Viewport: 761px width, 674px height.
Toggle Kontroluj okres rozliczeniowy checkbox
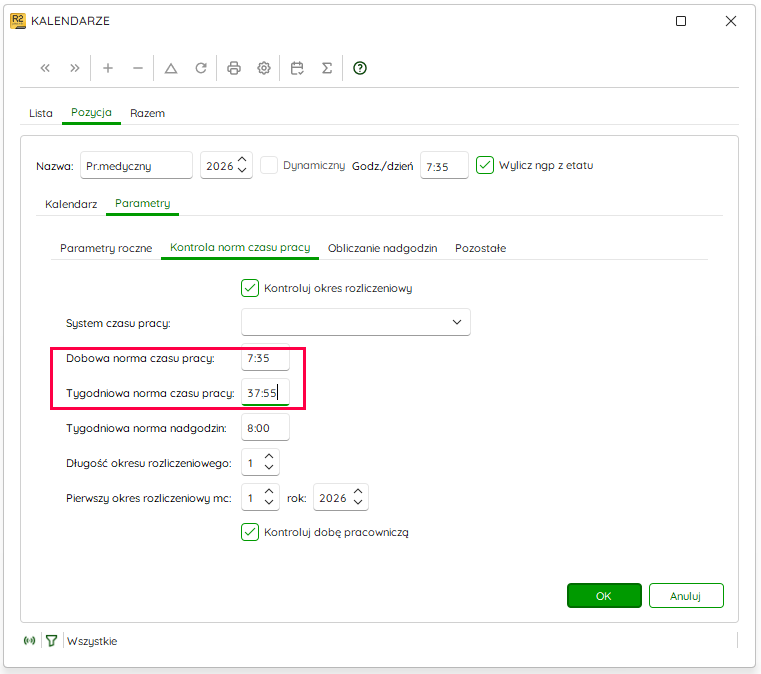pyautogui.click(x=250, y=288)
